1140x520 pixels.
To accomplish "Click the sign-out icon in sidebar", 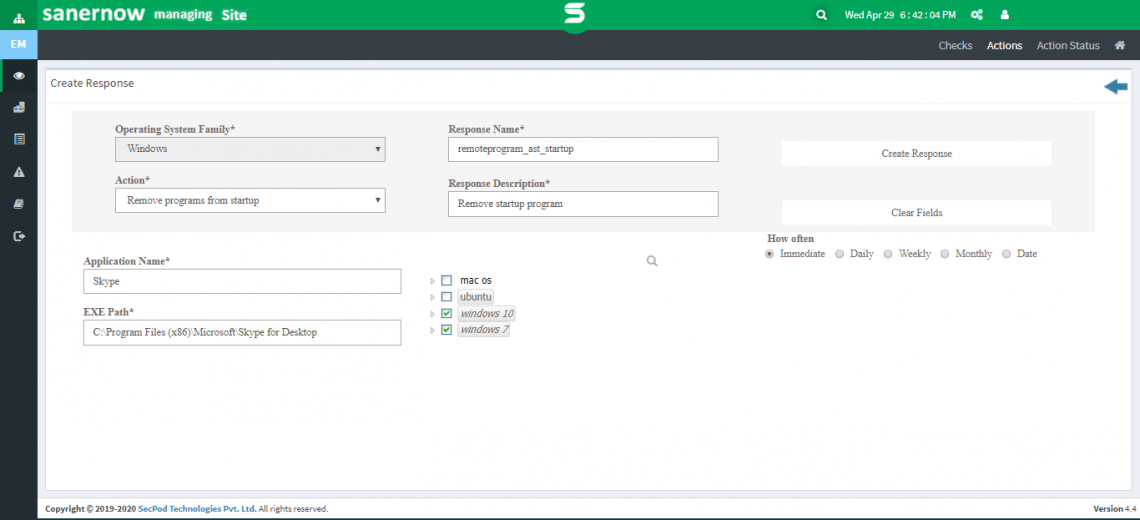I will click(x=18, y=236).
